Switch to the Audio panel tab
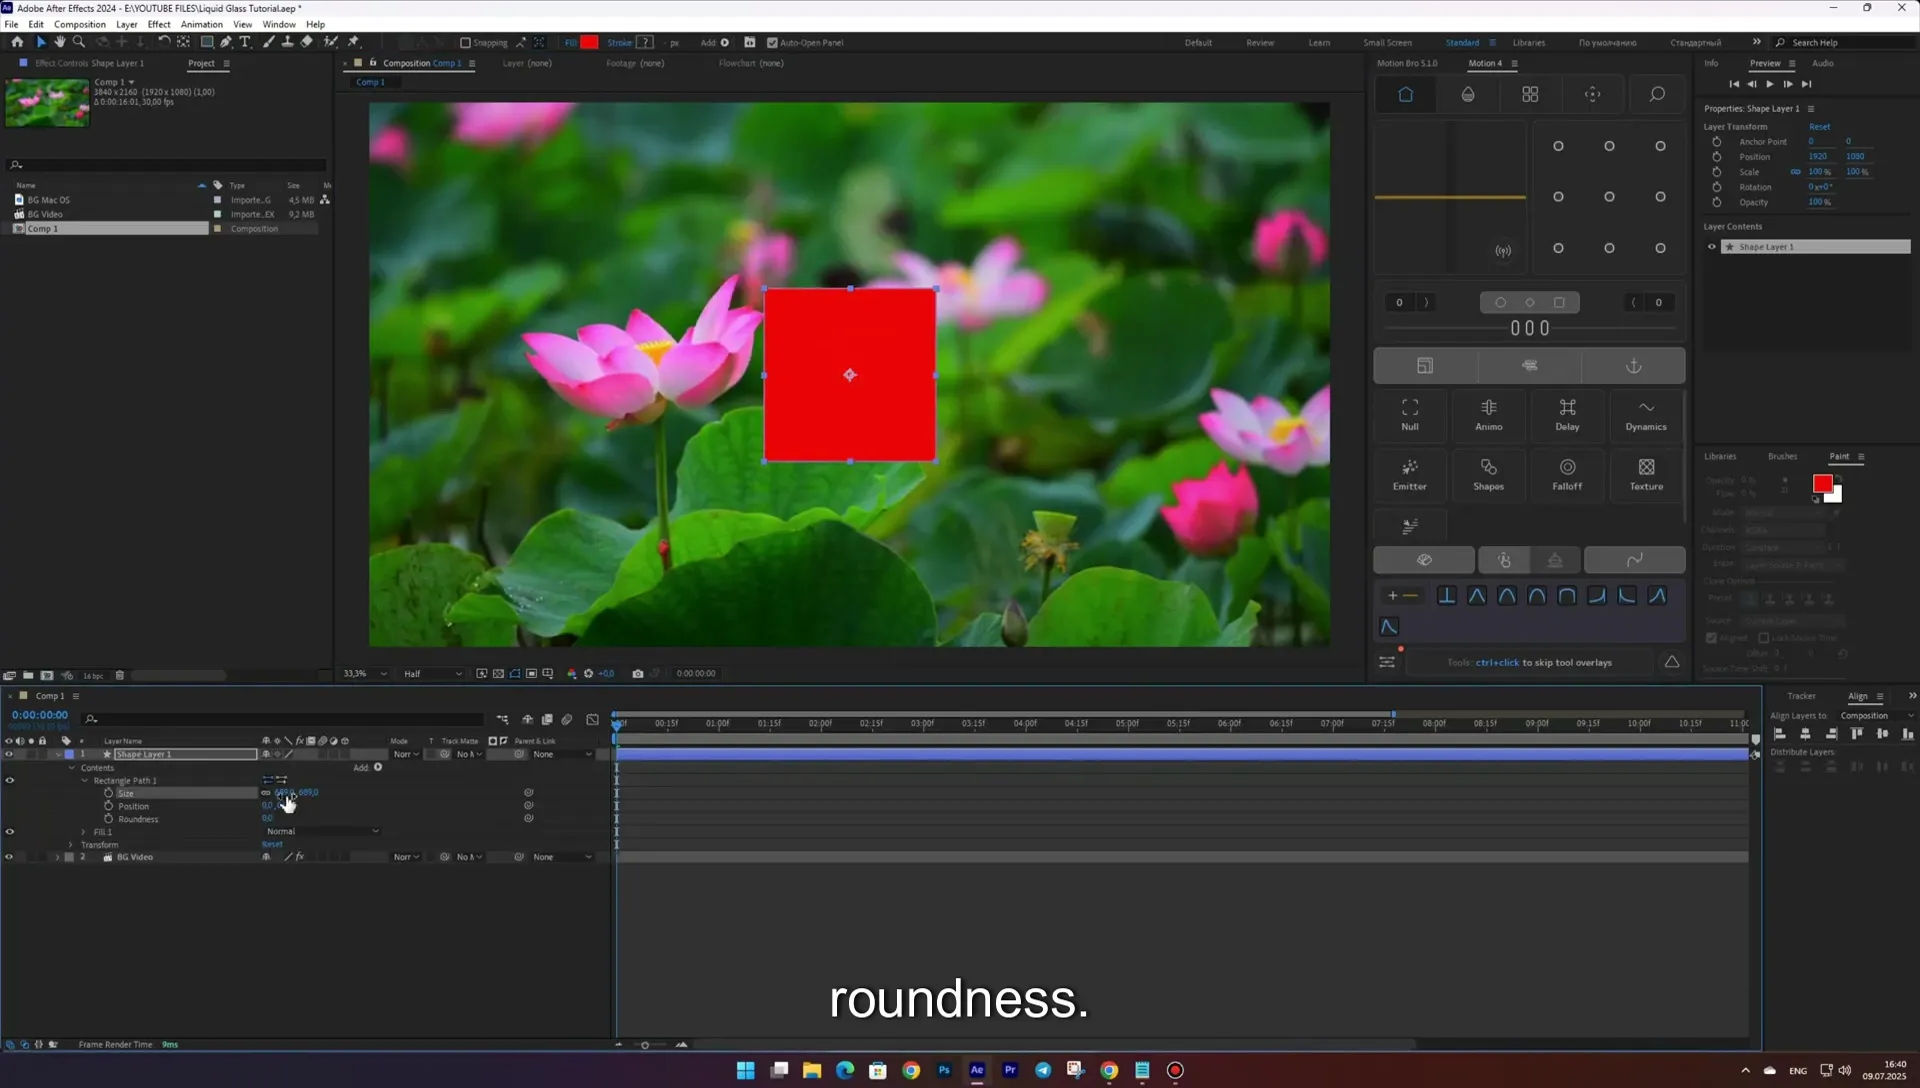Image resolution: width=1920 pixels, height=1088 pixels. pyautogui.click(x=1823, y=63)
